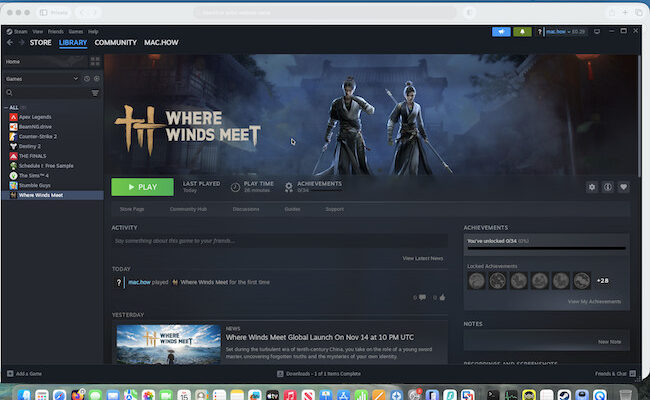Image resolution: width=650 pixels, height=400 pixels.
Task: Open Steam announcements megaphone button
Action: (x=502, y=32)
